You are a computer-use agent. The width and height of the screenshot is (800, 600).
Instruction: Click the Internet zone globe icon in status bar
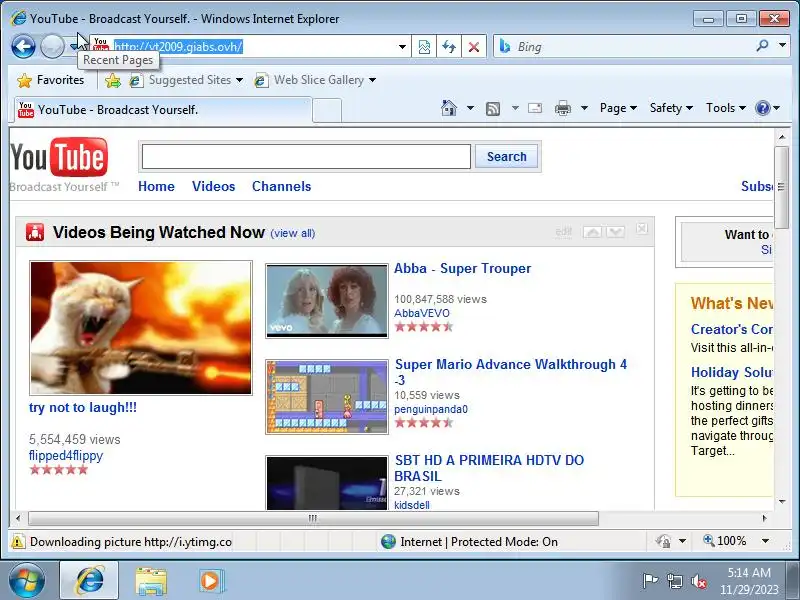388,541
